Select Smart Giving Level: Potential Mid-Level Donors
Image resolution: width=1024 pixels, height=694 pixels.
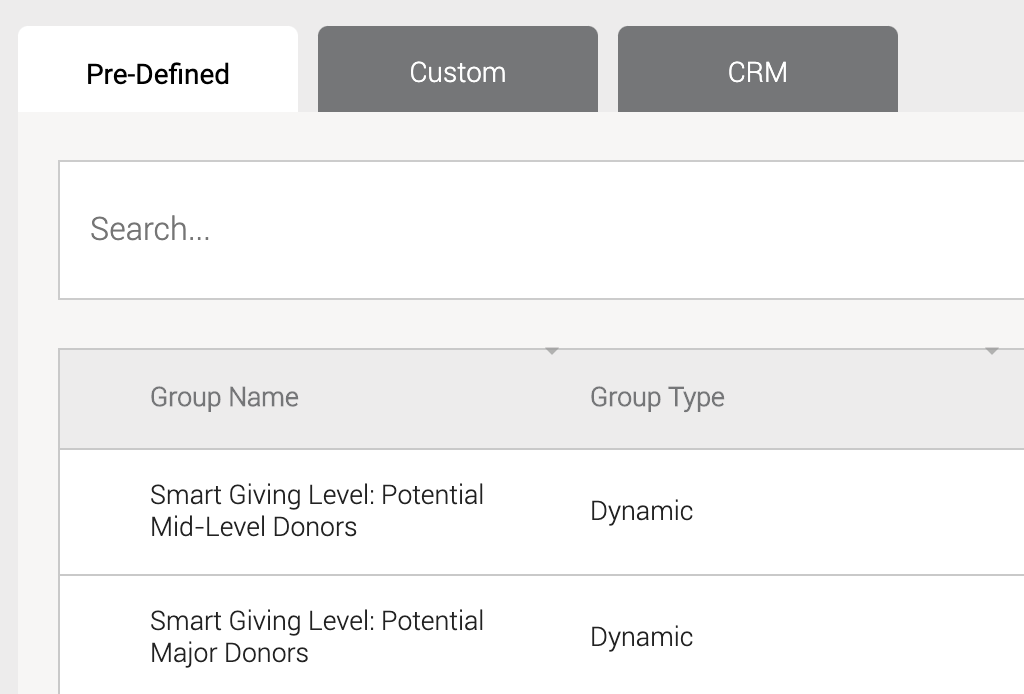pos(317,511)
